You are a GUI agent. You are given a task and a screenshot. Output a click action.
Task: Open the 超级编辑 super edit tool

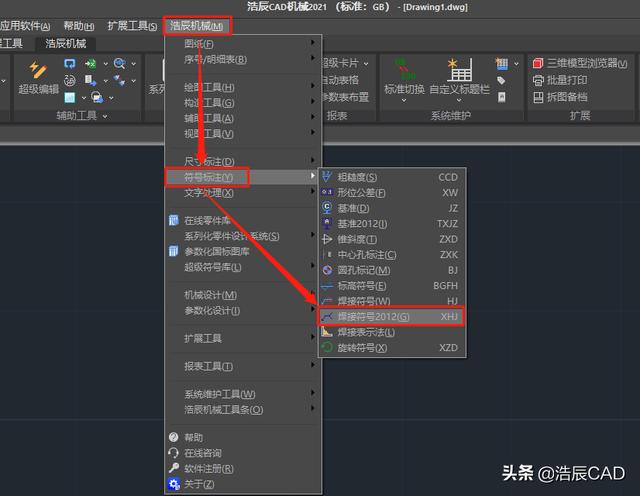coord(39,79)
